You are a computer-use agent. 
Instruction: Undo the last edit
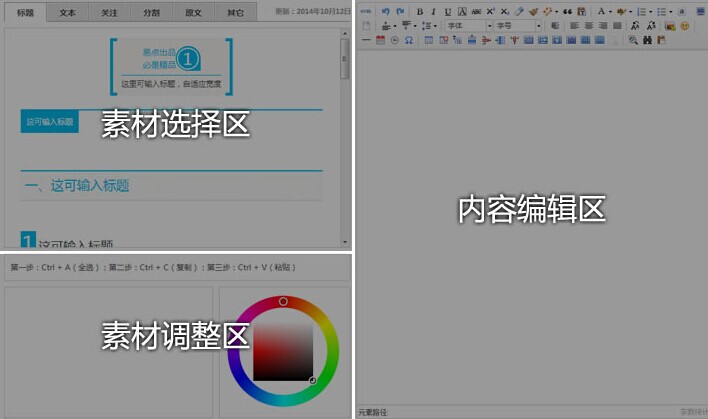tap(385, 11)
